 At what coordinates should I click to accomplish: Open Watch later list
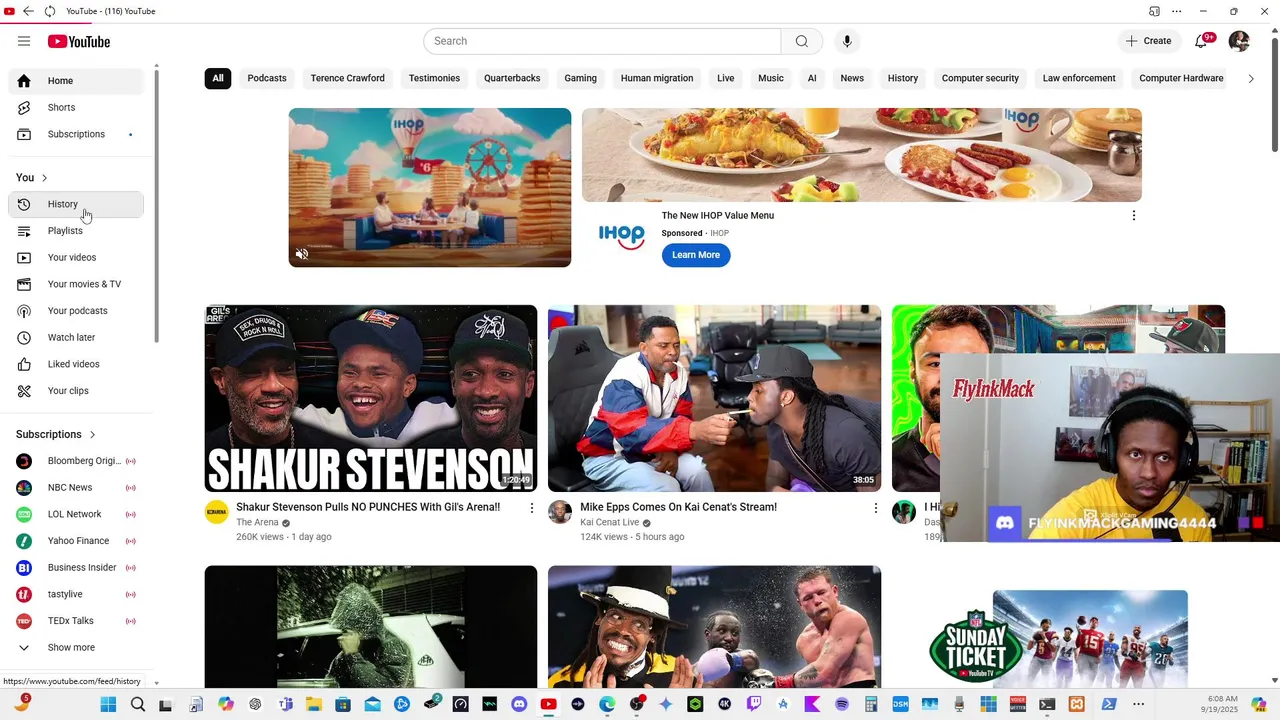point(76,337)
